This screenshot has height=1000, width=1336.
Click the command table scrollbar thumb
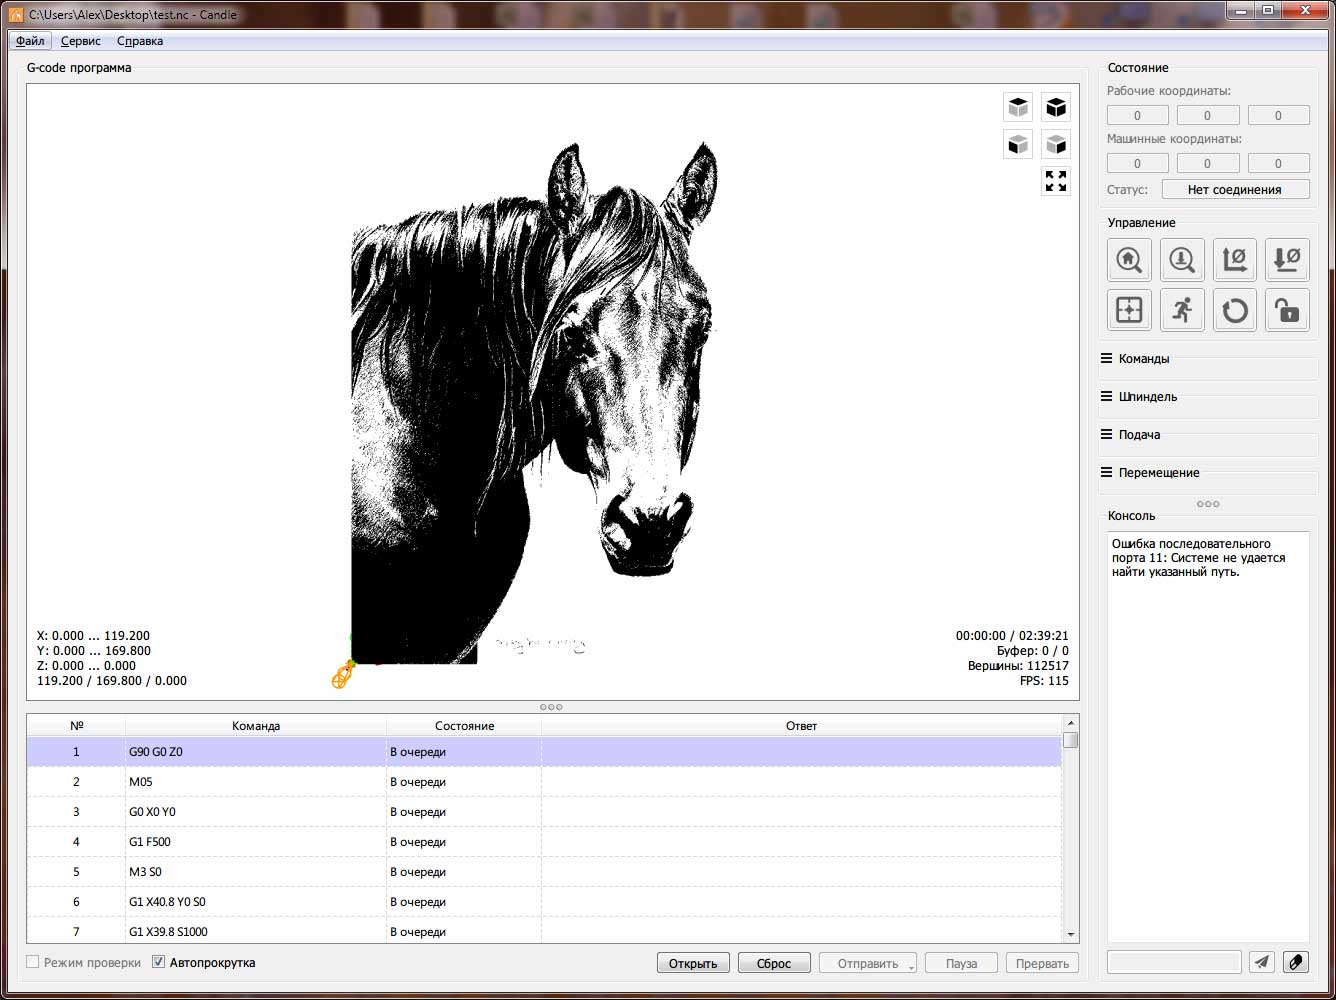point(1071,740)
